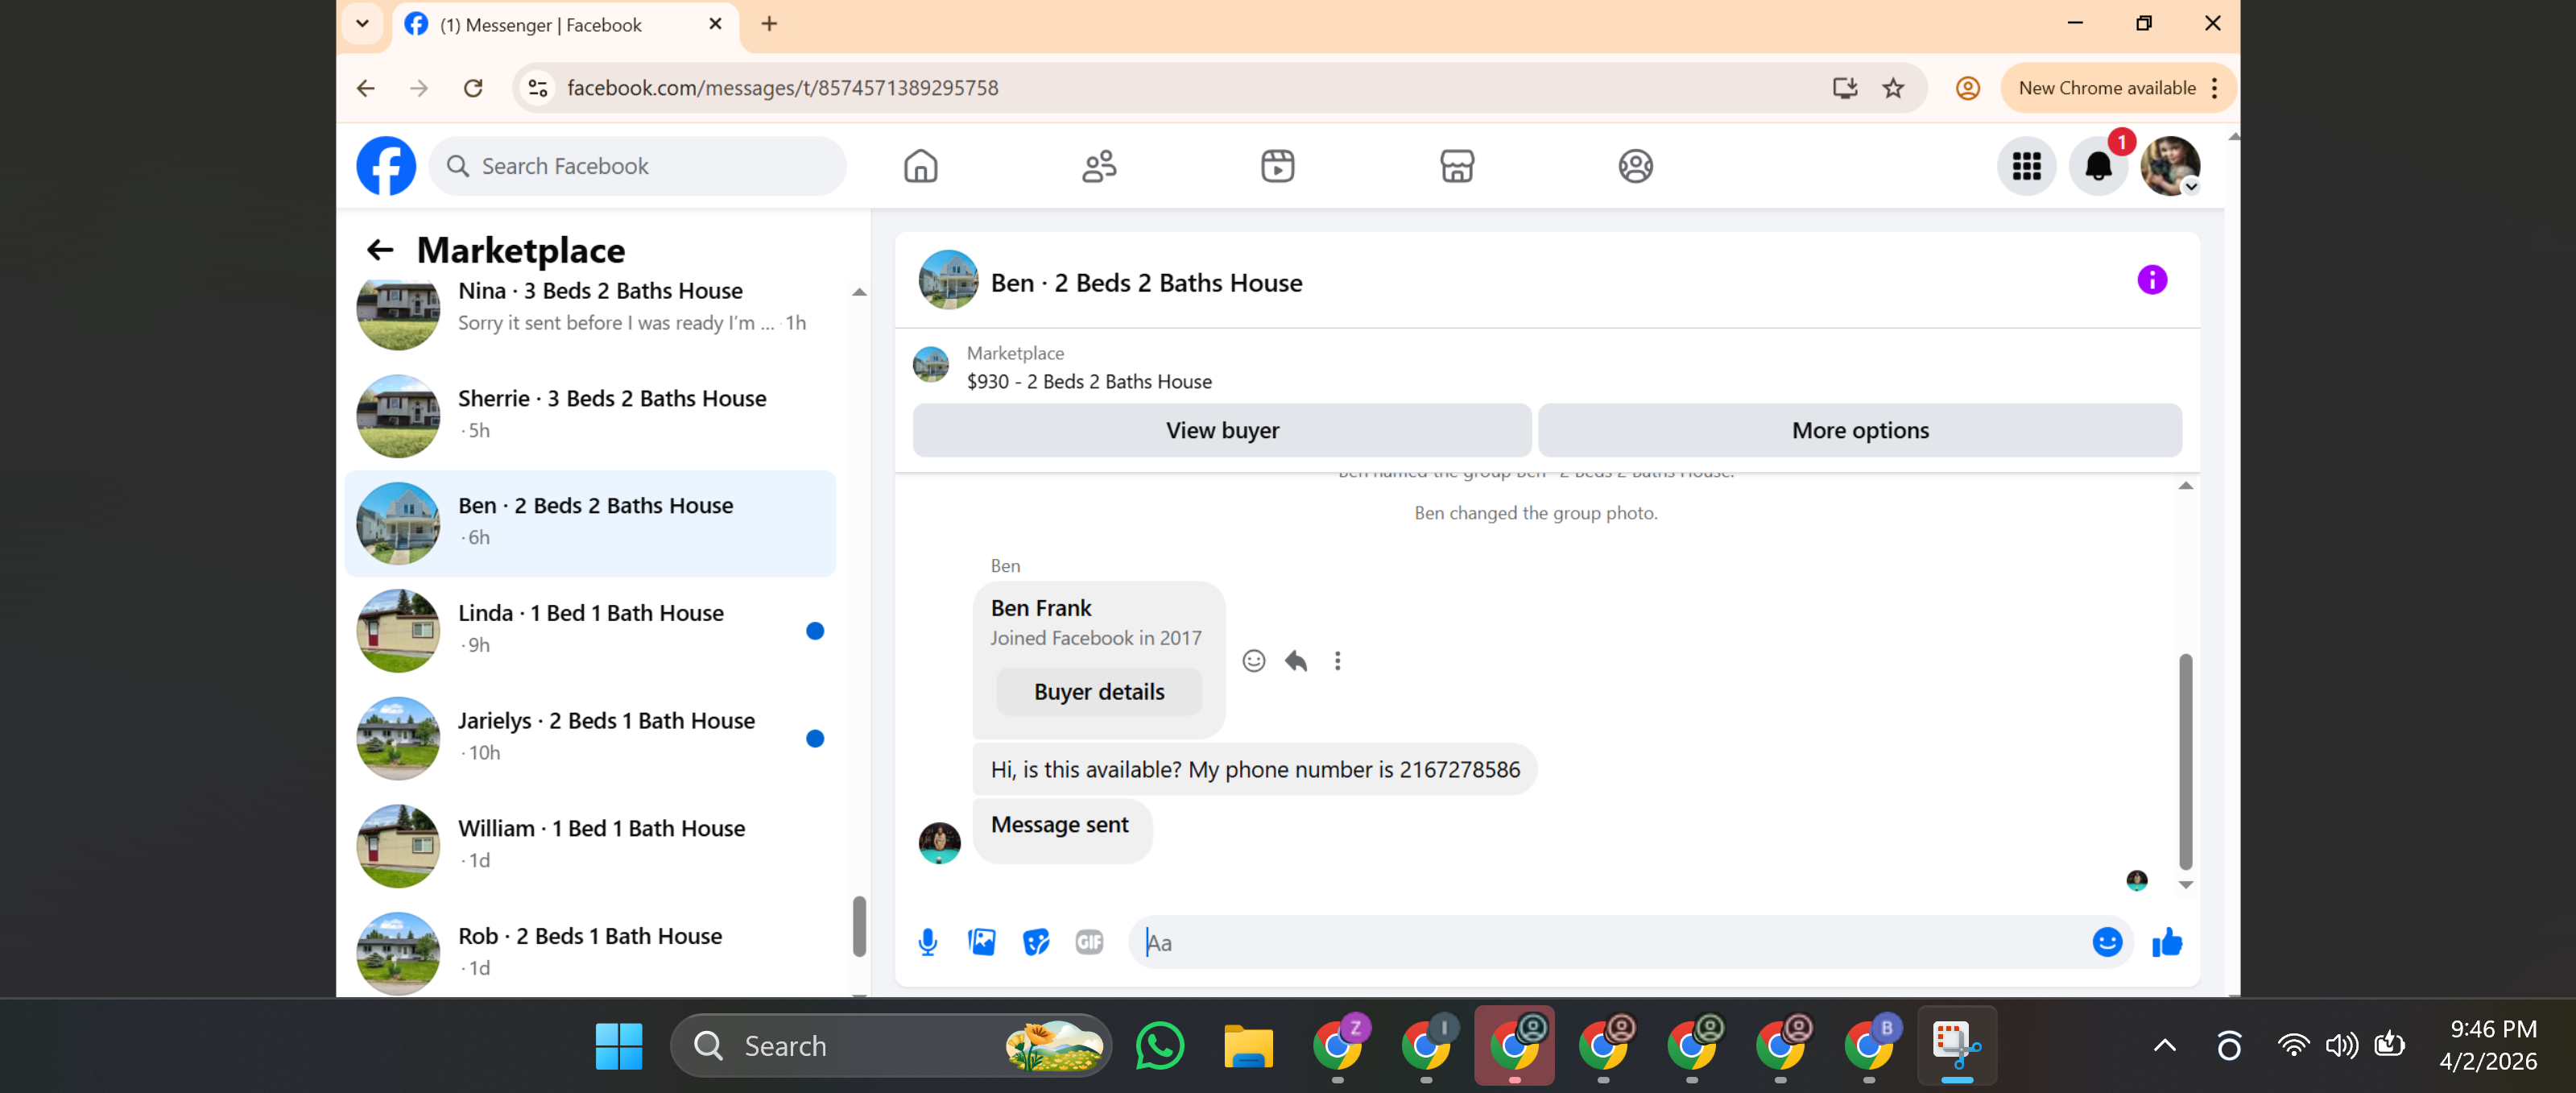Click the Buyer details button
The image size is (2576, 1093).
click(1098, 692)
